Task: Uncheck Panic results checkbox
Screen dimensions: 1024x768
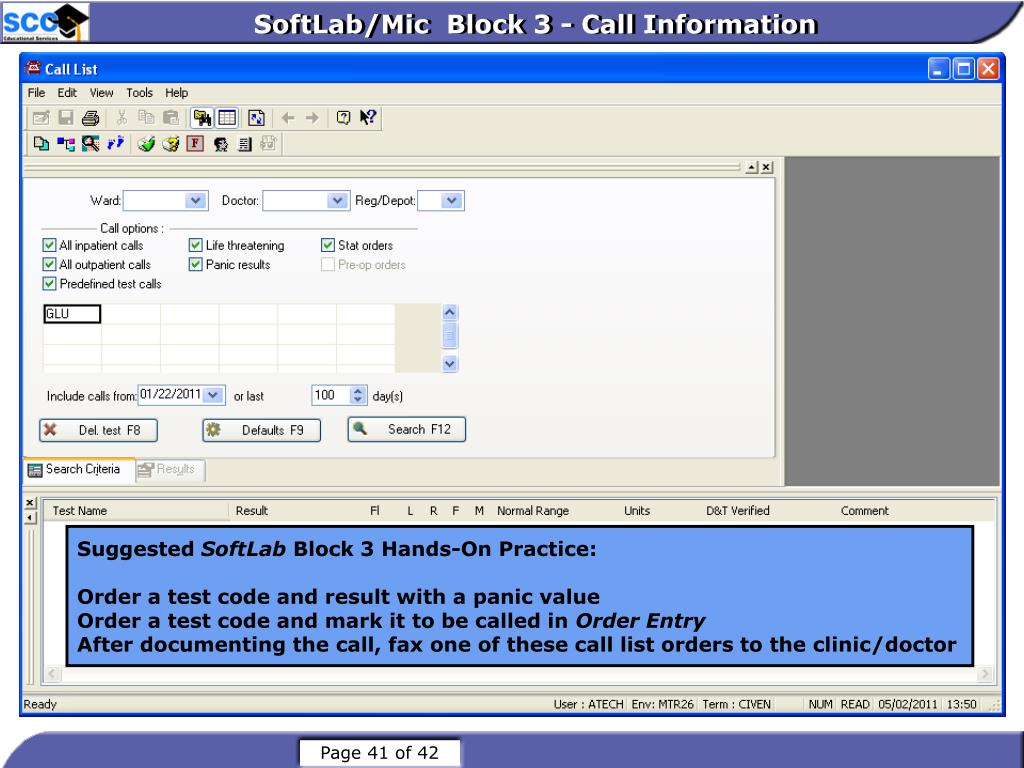Action: pyautogui.click(x=195, y=264)
